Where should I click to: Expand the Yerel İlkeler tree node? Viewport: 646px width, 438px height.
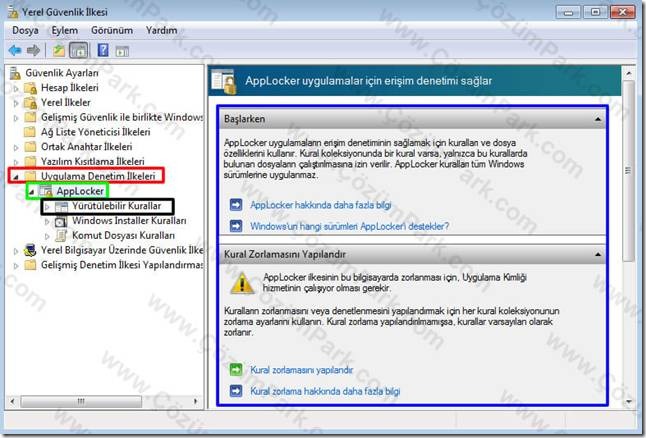click(x=16, y=103)
